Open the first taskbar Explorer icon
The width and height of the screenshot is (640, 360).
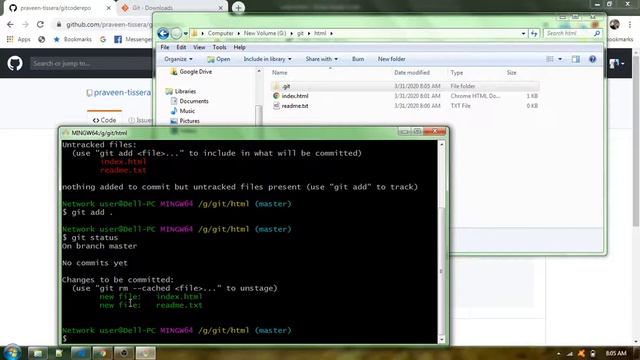coord(37,353)
